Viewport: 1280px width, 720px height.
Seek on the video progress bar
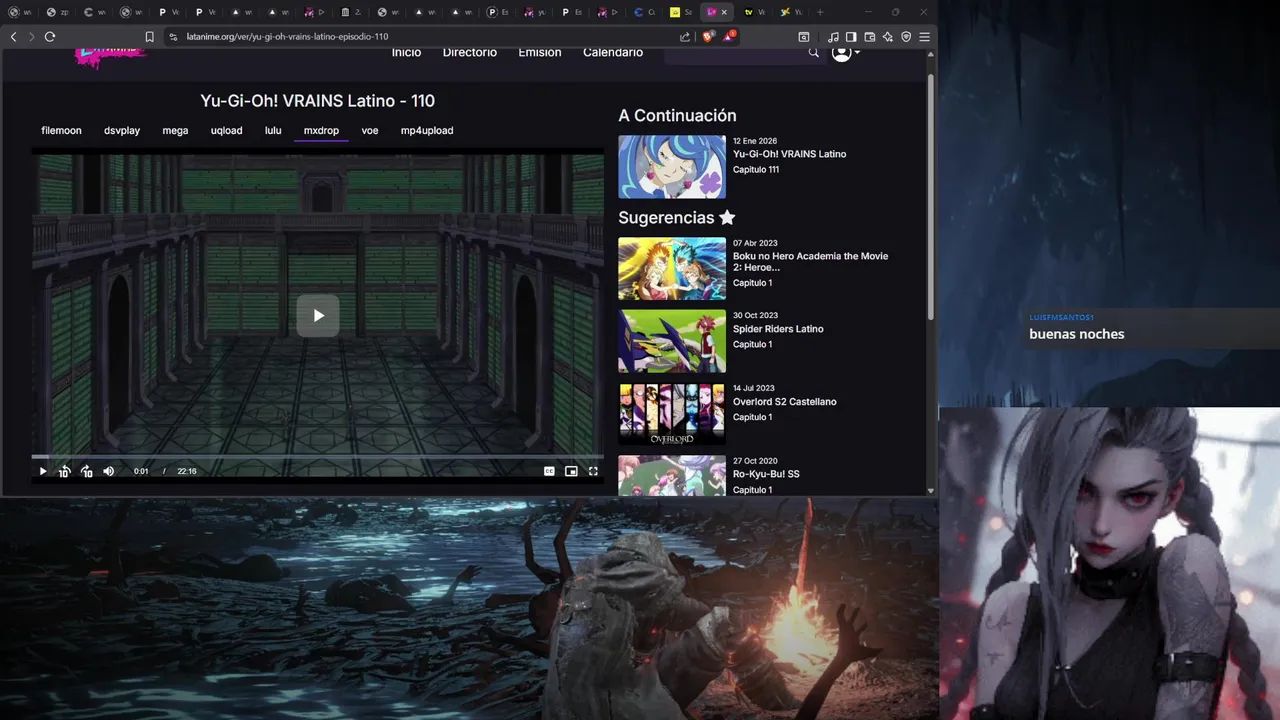pyautogui.click(x=318, y=457)
